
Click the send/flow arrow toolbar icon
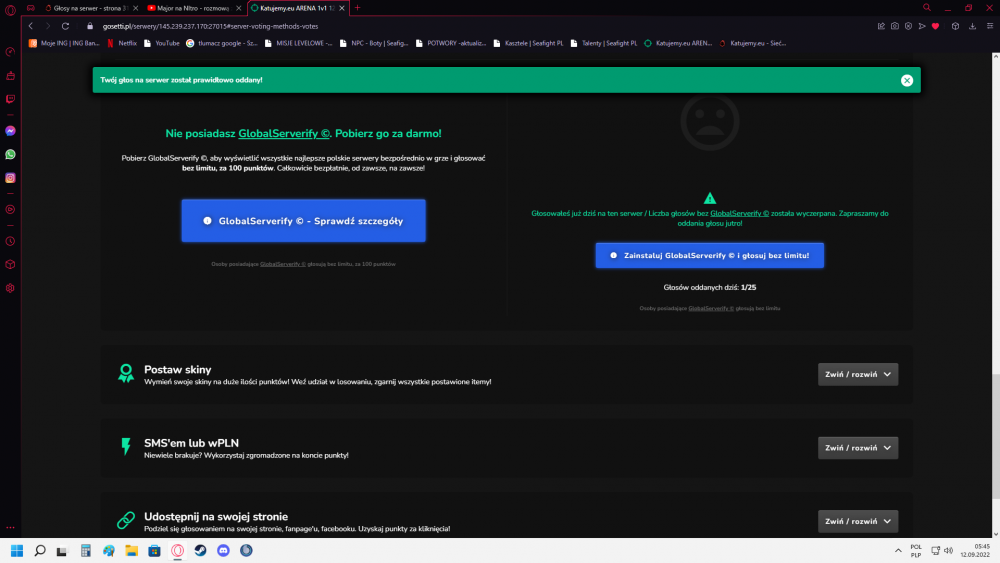pyautogui.click(x=922, y=26)
